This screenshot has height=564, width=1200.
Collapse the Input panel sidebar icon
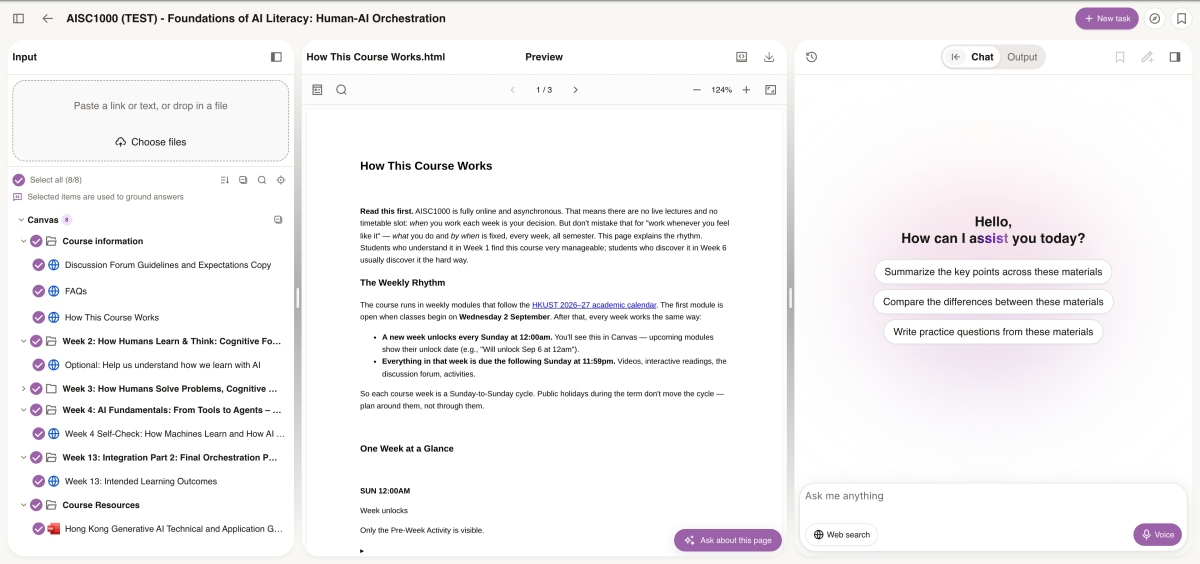pyautogui.click(x=277, y=57)
